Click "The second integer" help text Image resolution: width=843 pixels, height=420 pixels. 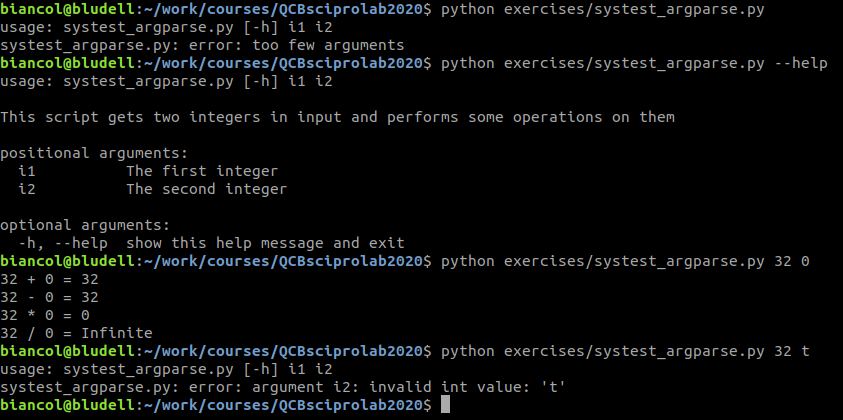point(206,189)
